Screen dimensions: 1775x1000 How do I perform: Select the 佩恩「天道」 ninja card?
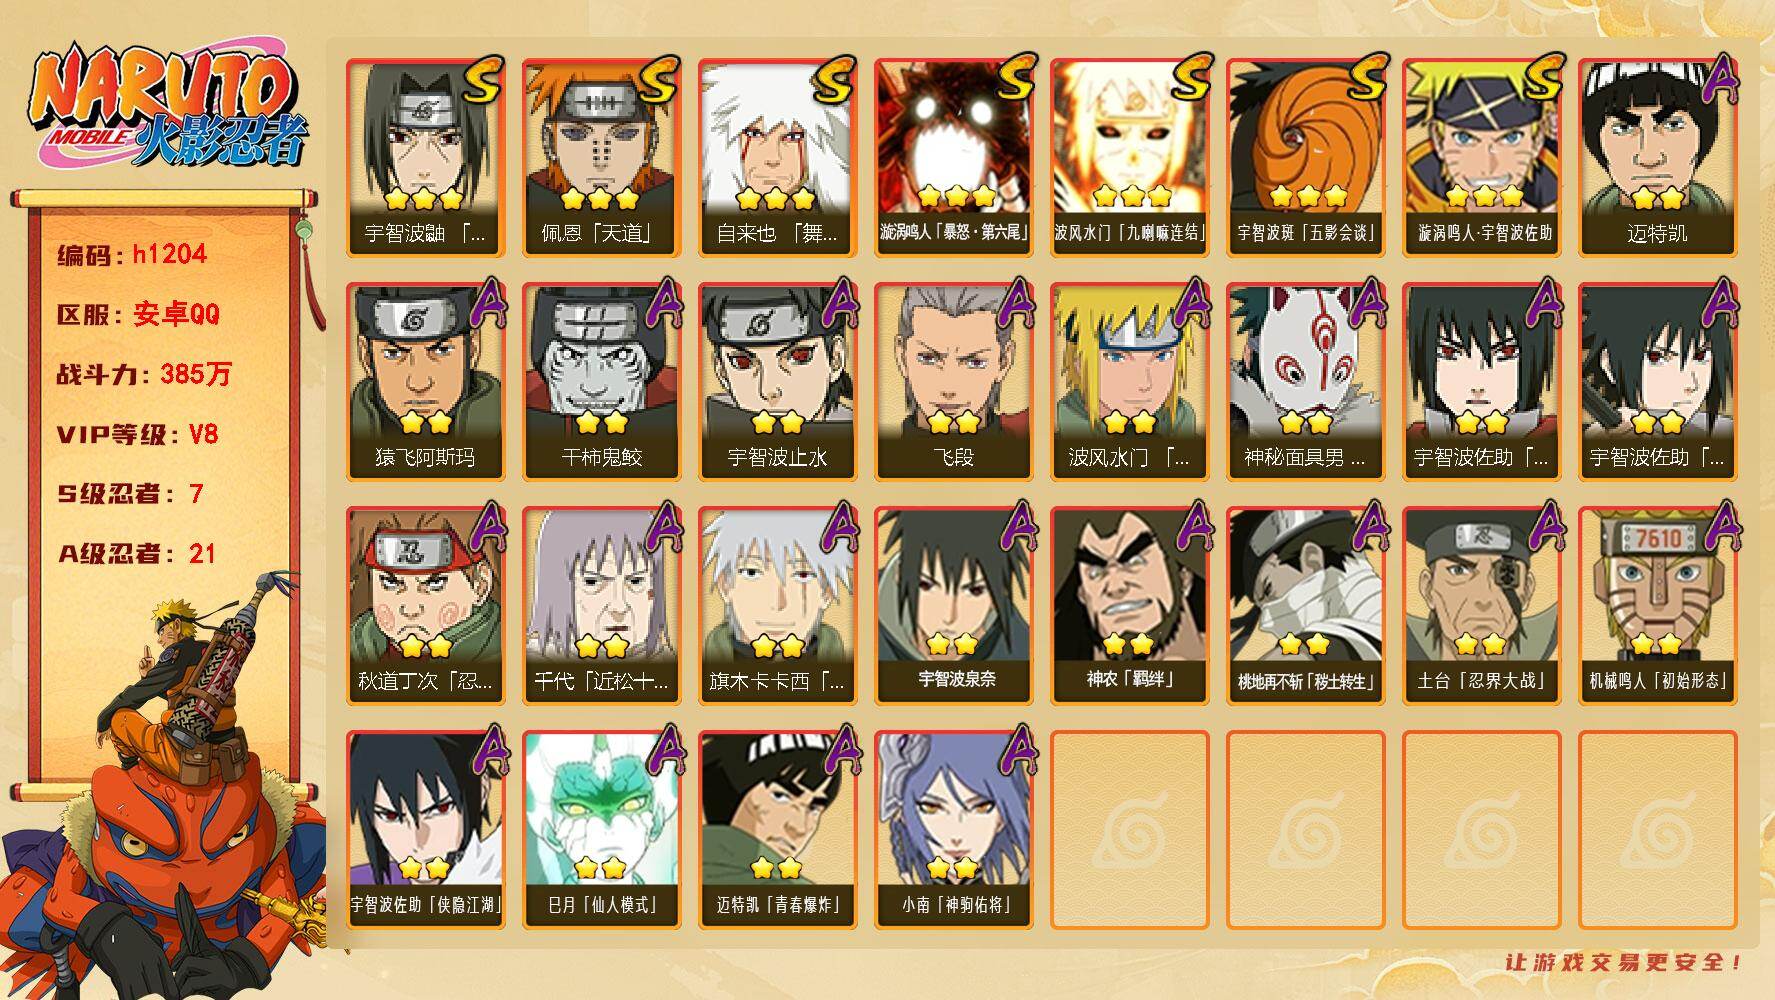click(x=601, y=158)
